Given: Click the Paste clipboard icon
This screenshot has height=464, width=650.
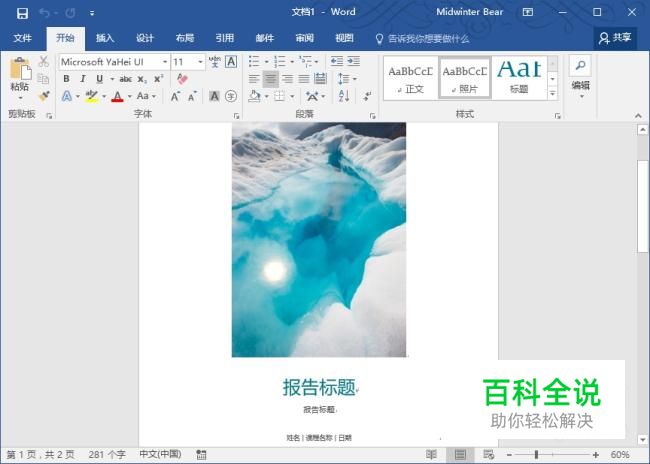Looking at the screenshot, I should 19,68.
